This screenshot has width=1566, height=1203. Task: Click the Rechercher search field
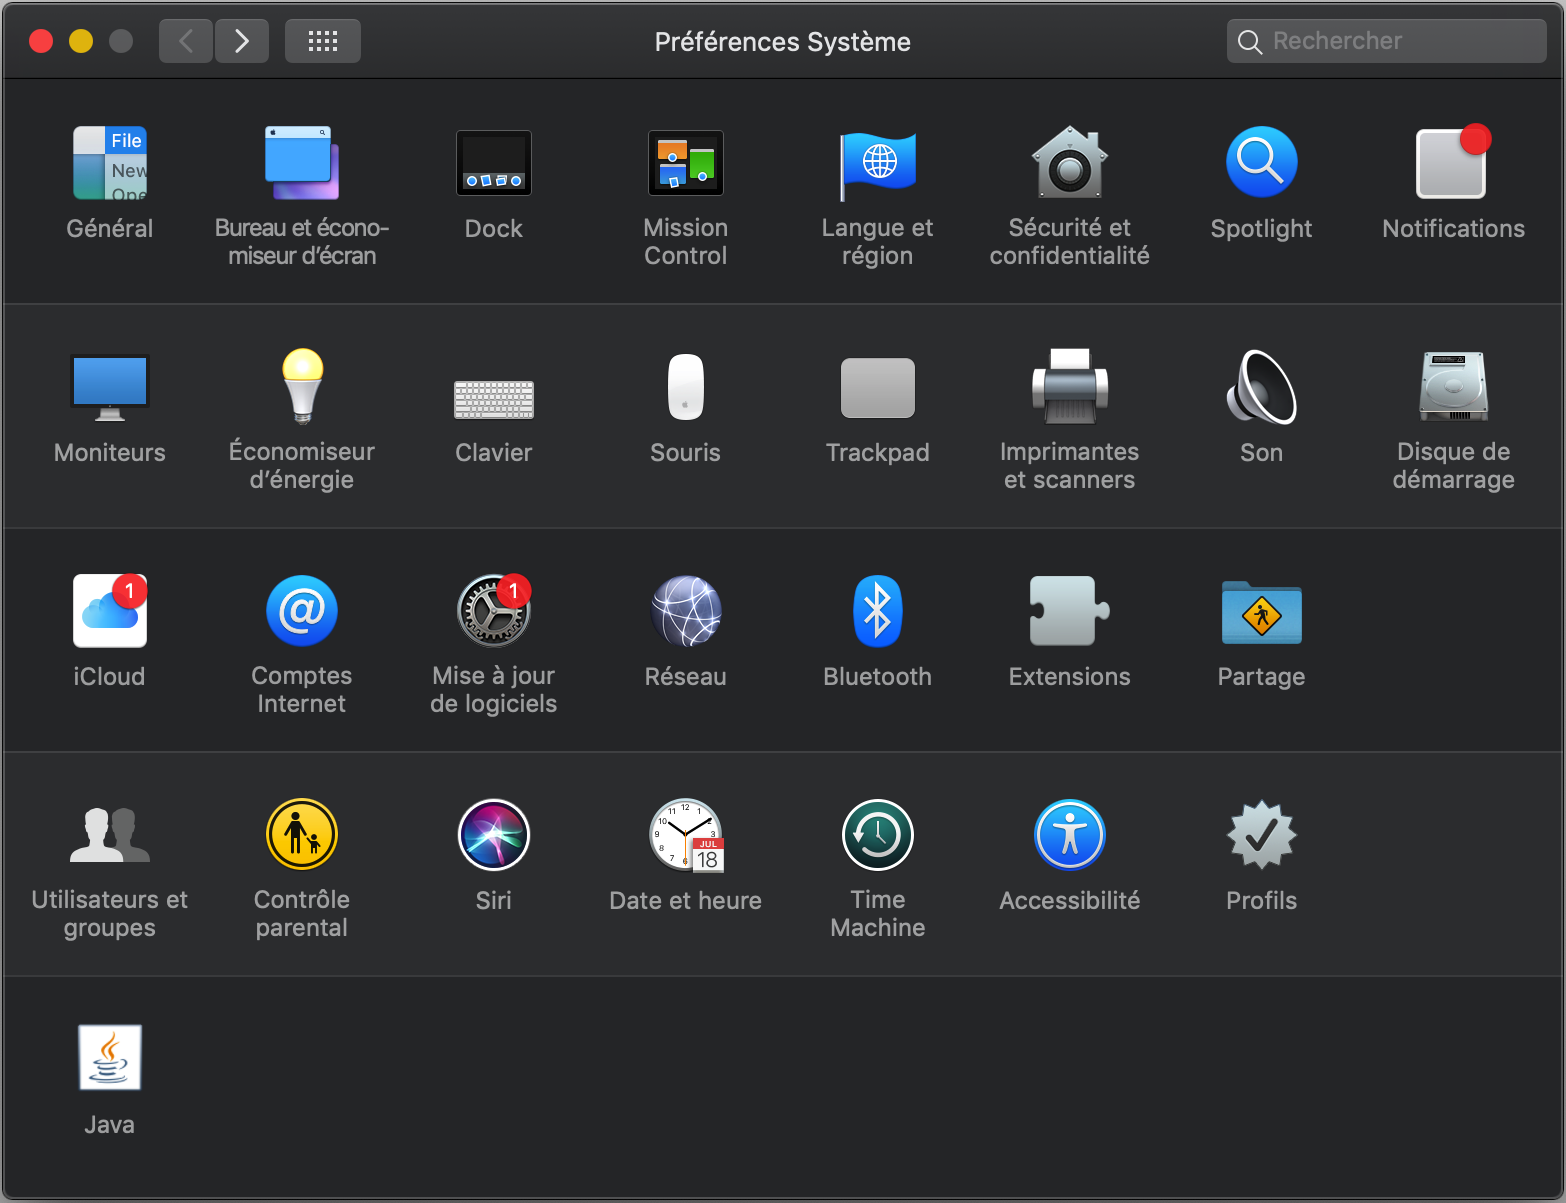(x=1386, y=41)
